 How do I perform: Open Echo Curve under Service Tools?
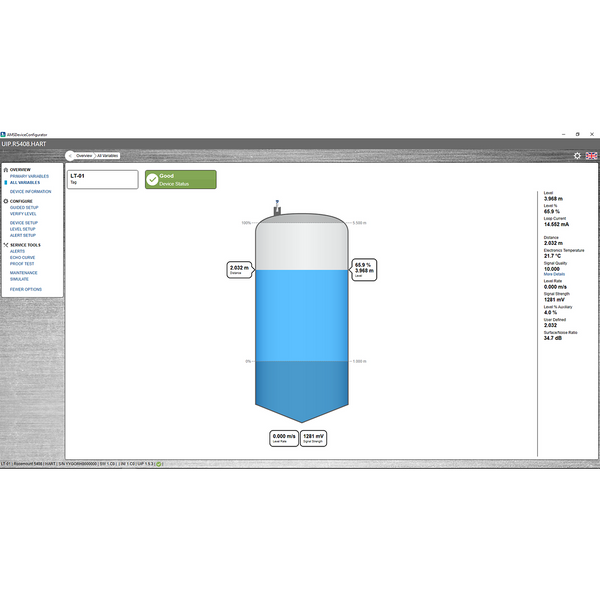[23, 257]
